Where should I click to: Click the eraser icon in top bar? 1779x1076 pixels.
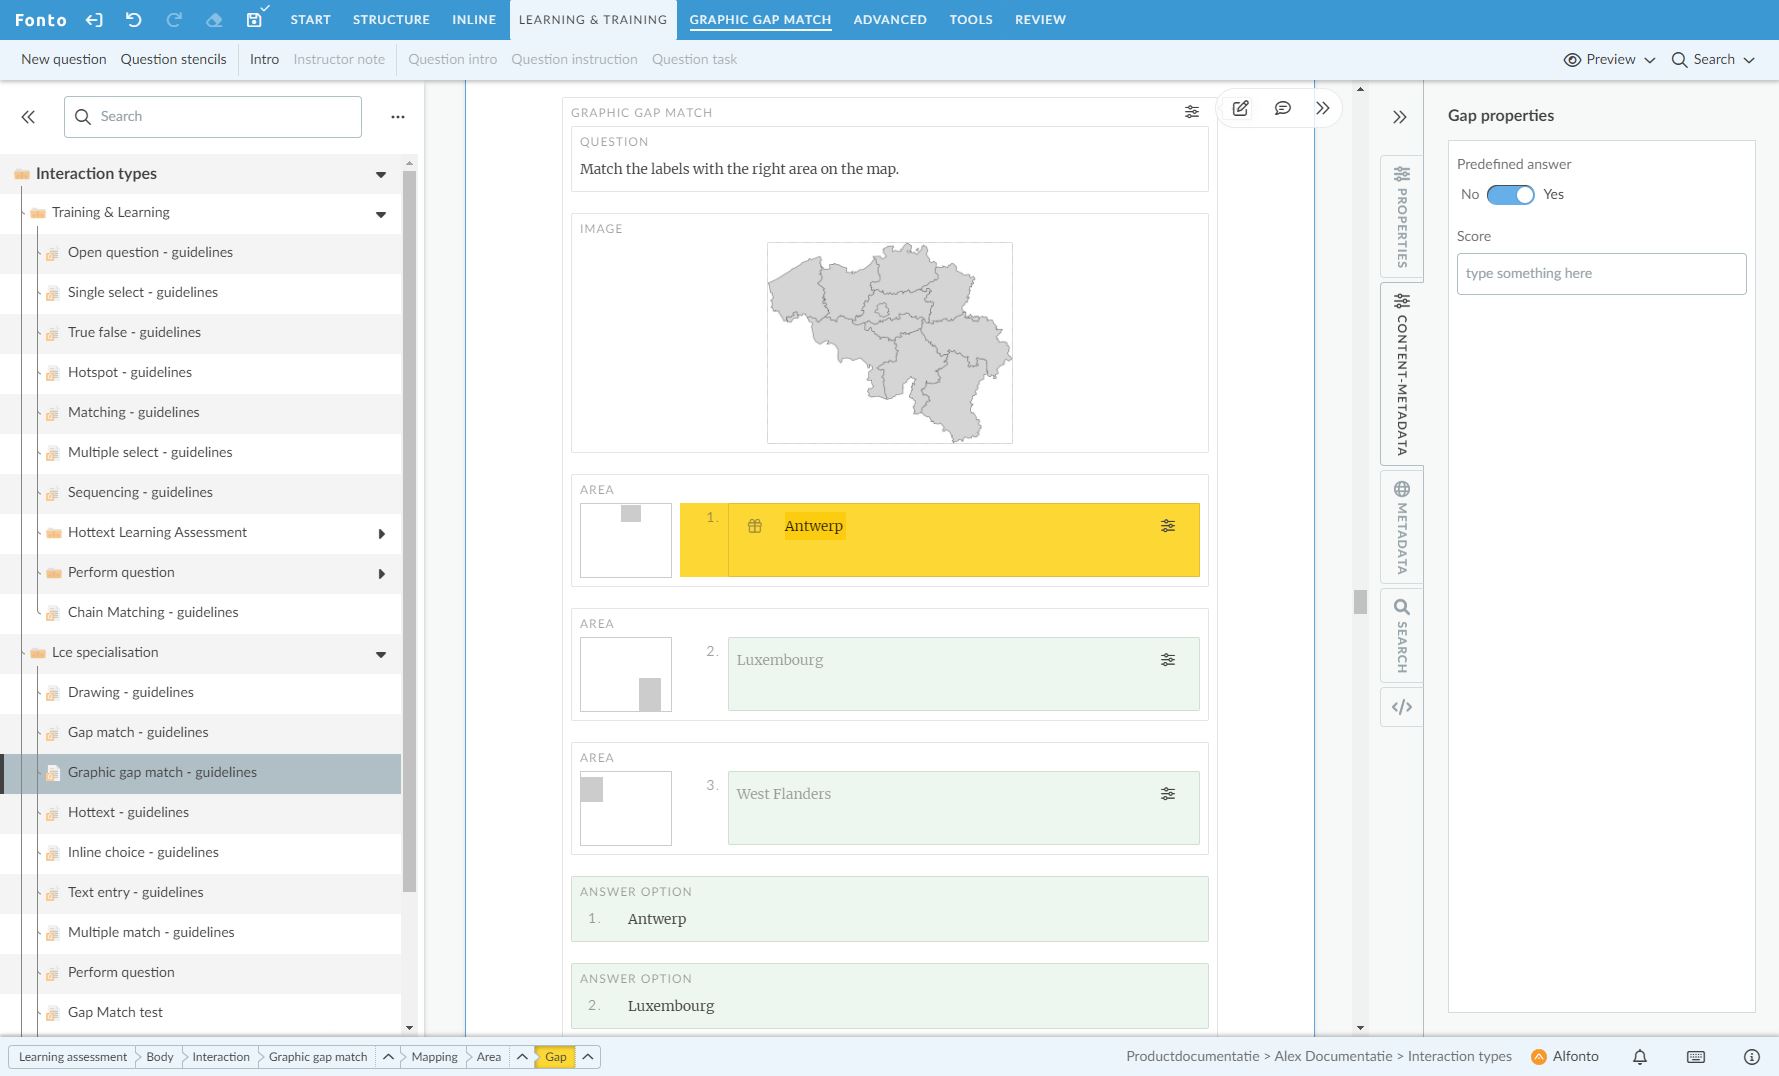[x=214, y=20]
